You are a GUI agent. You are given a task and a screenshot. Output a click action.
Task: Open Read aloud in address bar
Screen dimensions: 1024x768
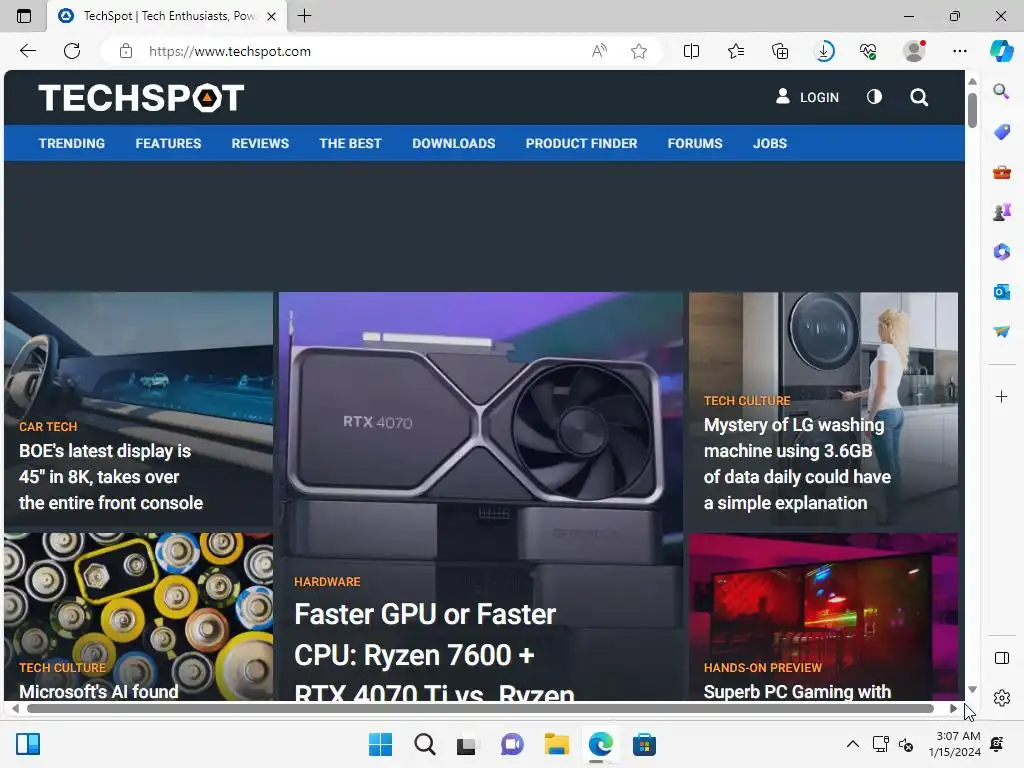click(x=599, y=51)
